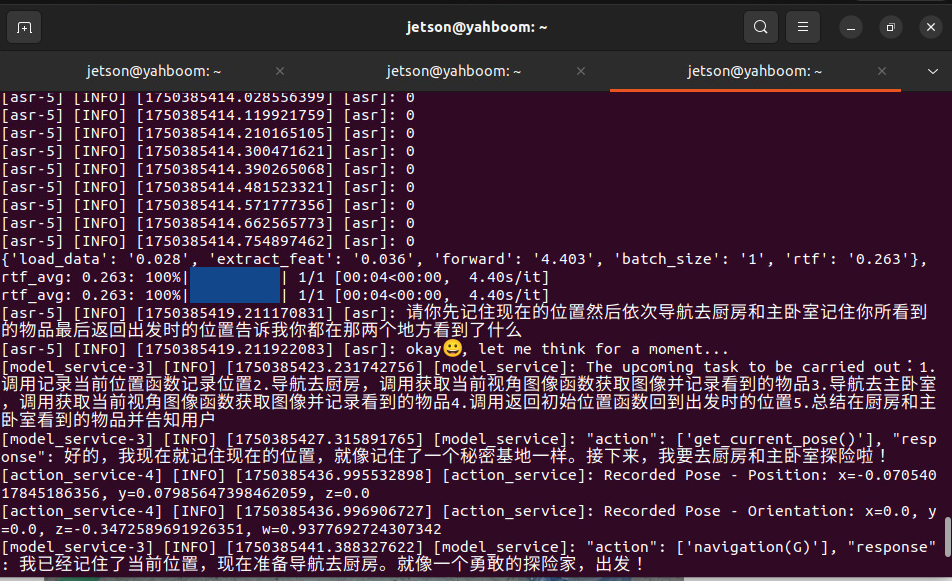Switch to the first jetson@yahboom tab
952x581 pixels.
(x=154, y=71)
